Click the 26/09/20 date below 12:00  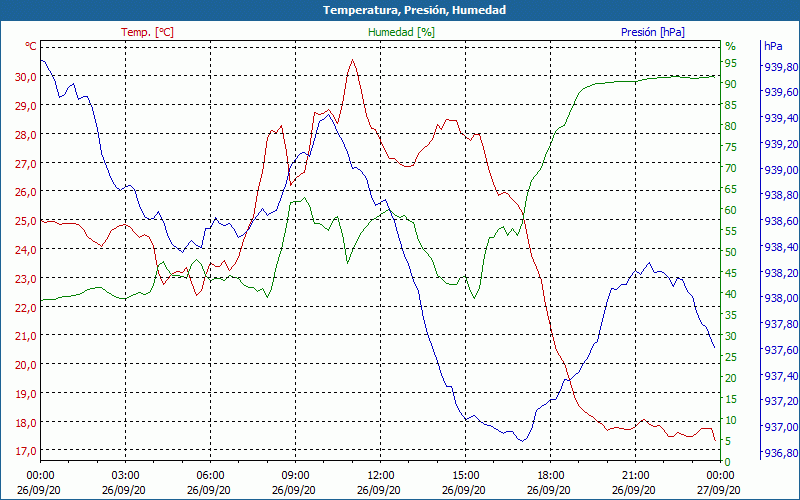click(379, 490)
